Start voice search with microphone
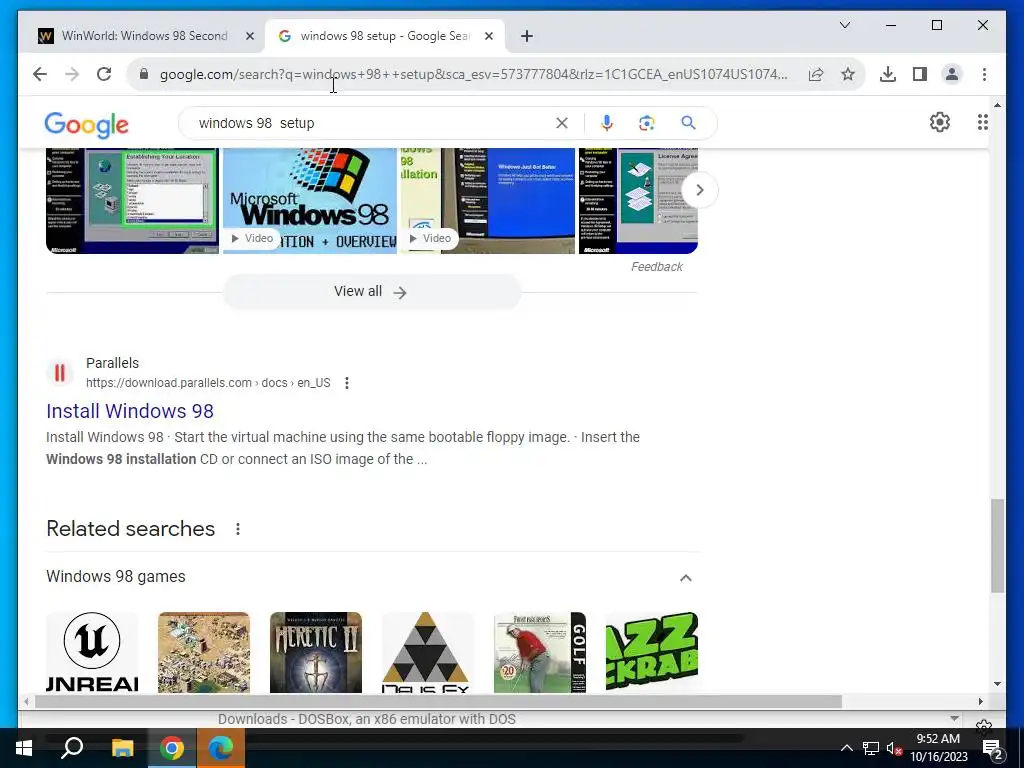1024x768 pixels. [607, 123]
